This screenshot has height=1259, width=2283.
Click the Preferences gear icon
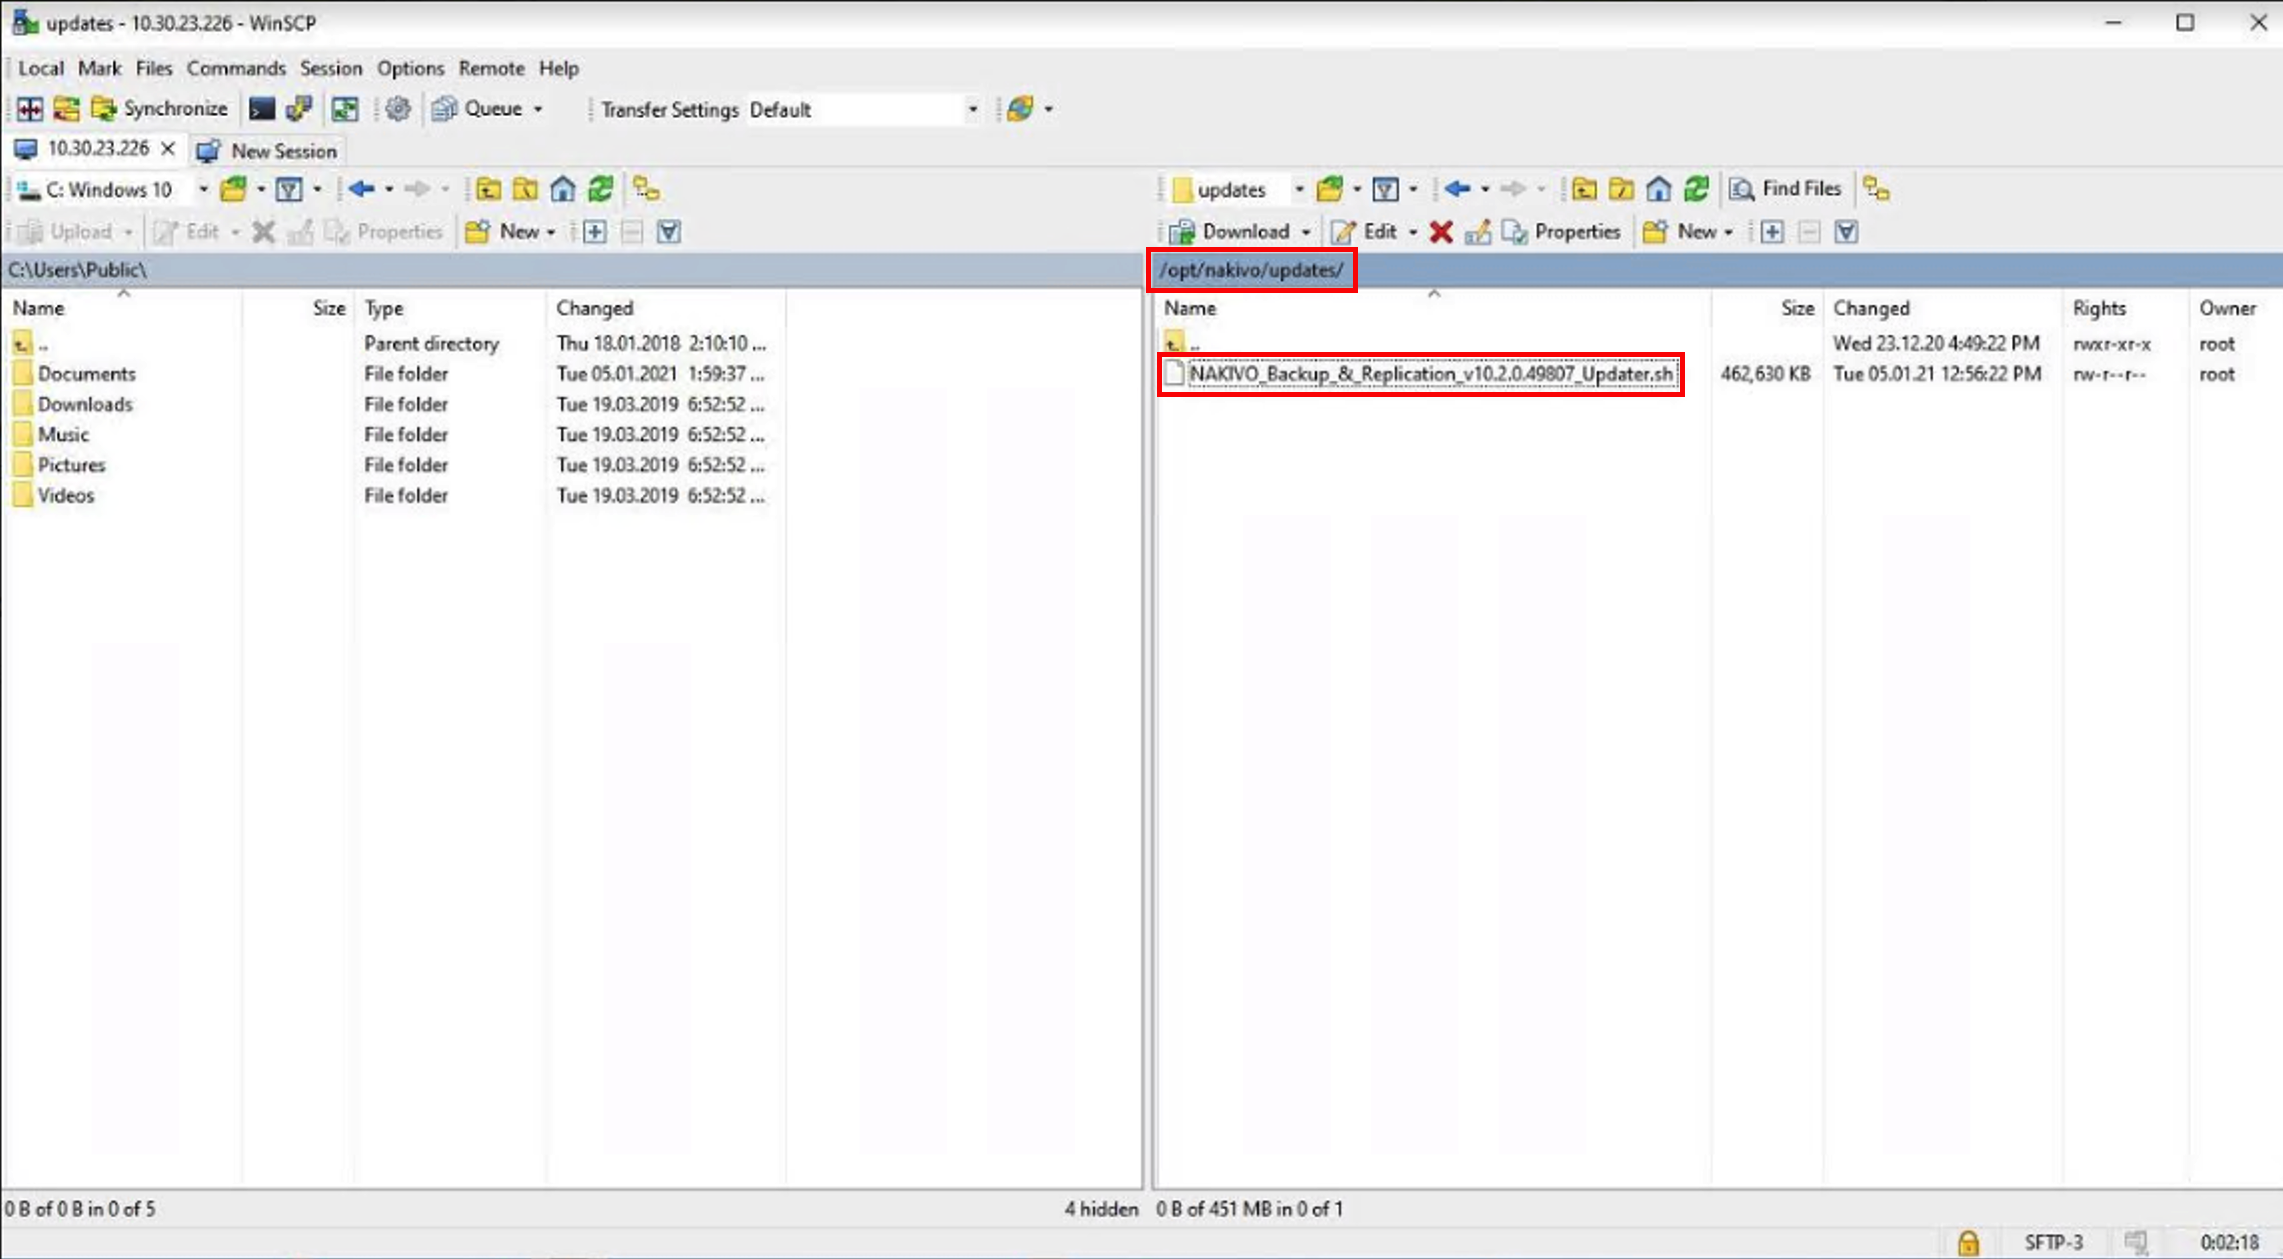coord(398,109)
